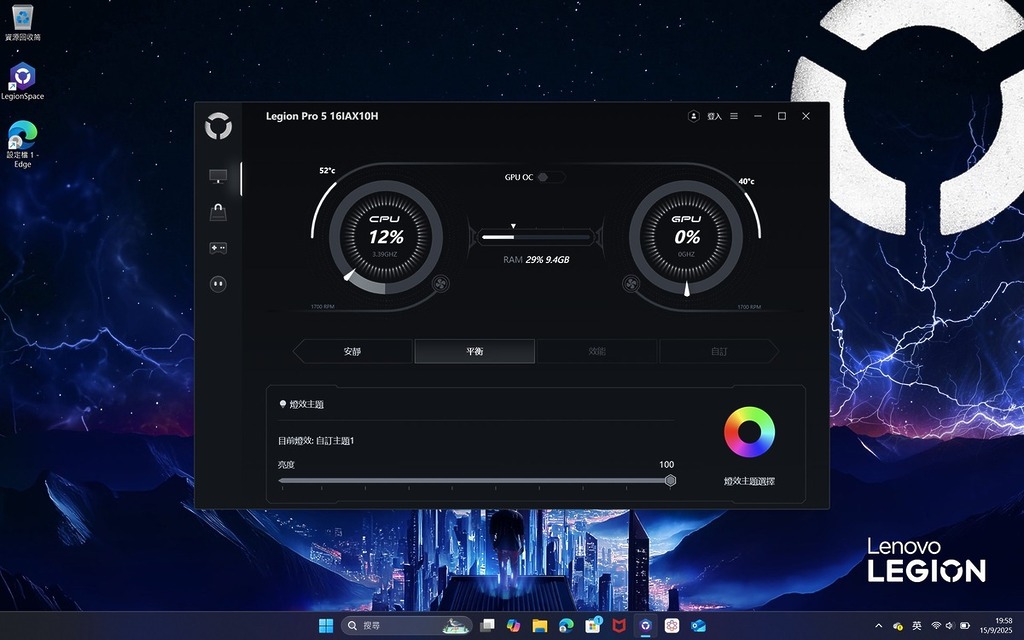This screenshot has height=640, width=1024.
Task: Click the 燈效主題 section heading
Action: point(306,405)
